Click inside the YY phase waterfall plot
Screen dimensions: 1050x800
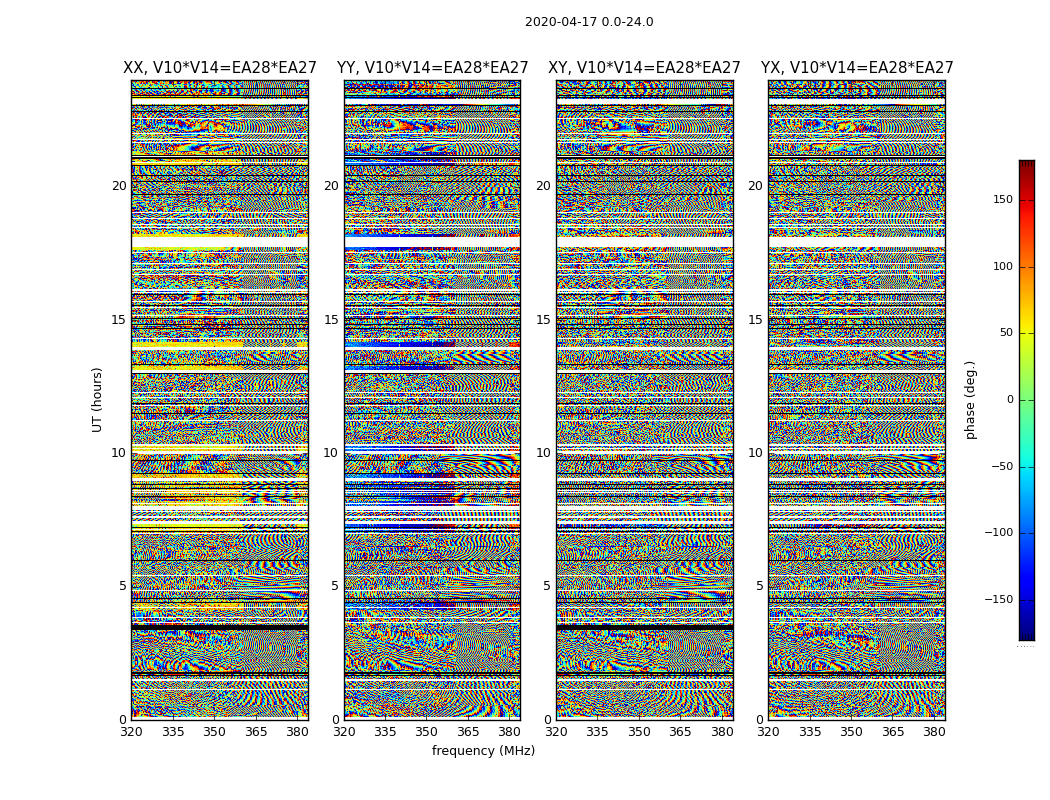432,400
